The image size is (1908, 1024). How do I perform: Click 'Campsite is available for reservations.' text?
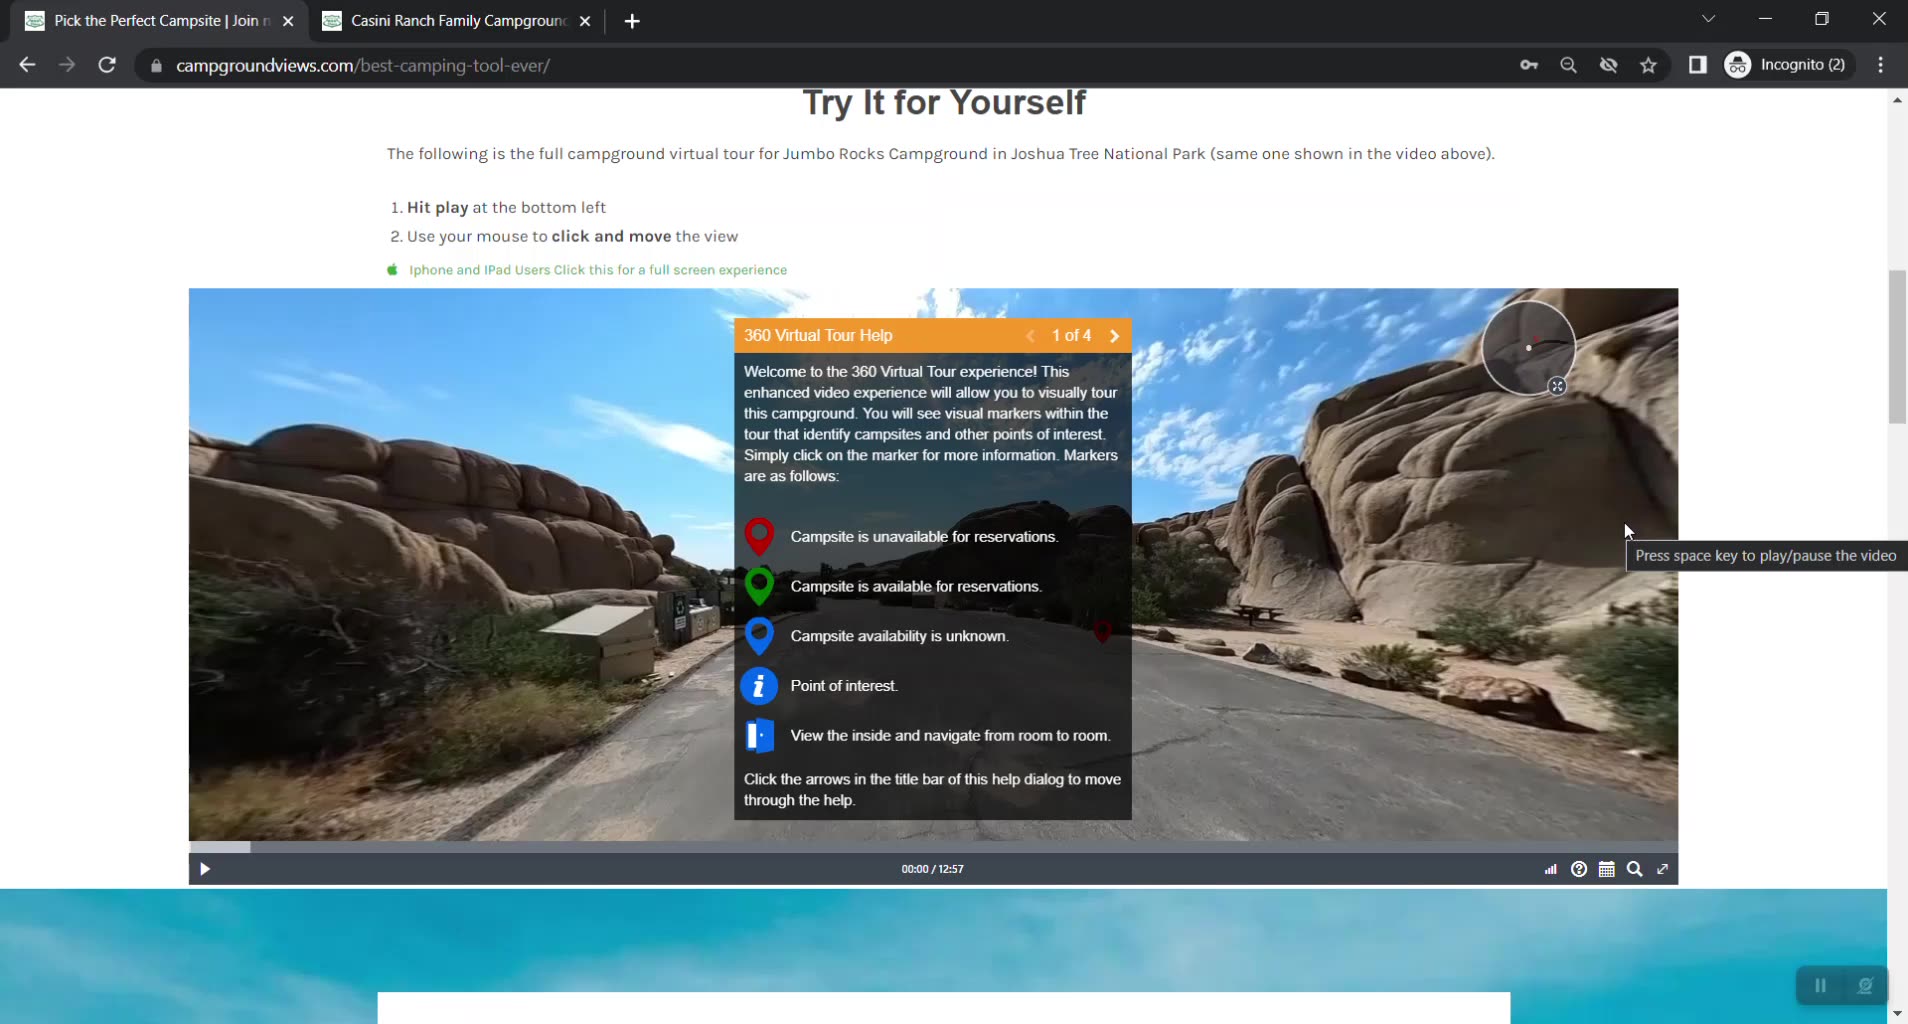point(916,586)
